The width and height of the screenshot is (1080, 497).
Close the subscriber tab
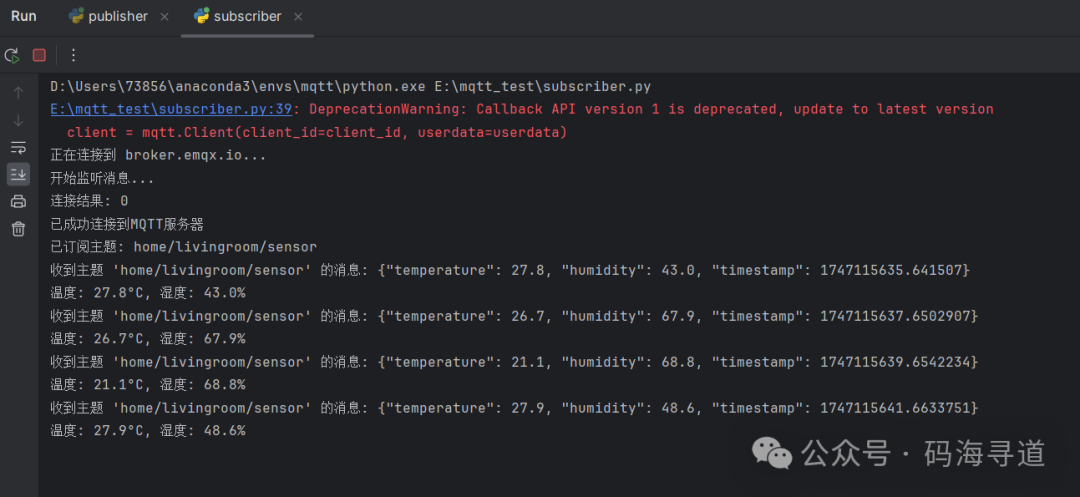[x=298, y=17]
